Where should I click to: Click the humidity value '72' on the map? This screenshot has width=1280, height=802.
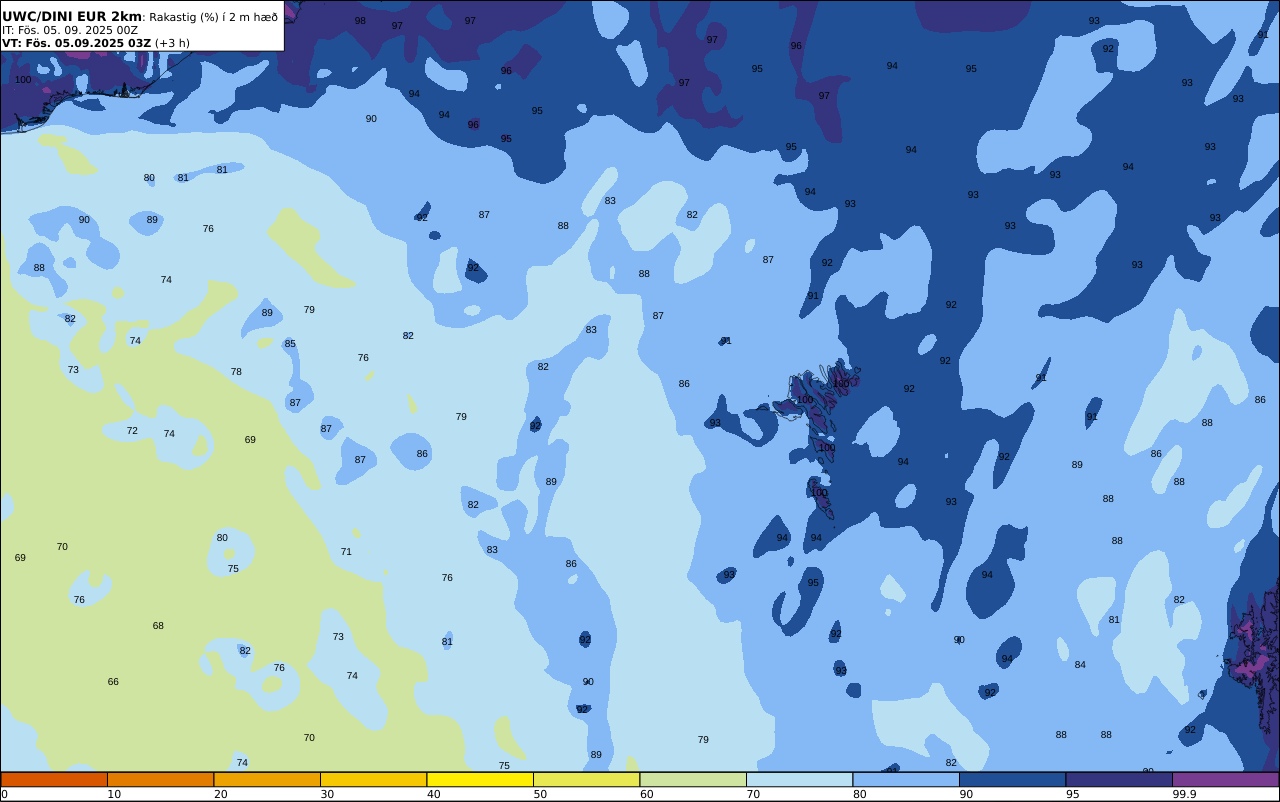pyautogui.click(x=132, y=431)
